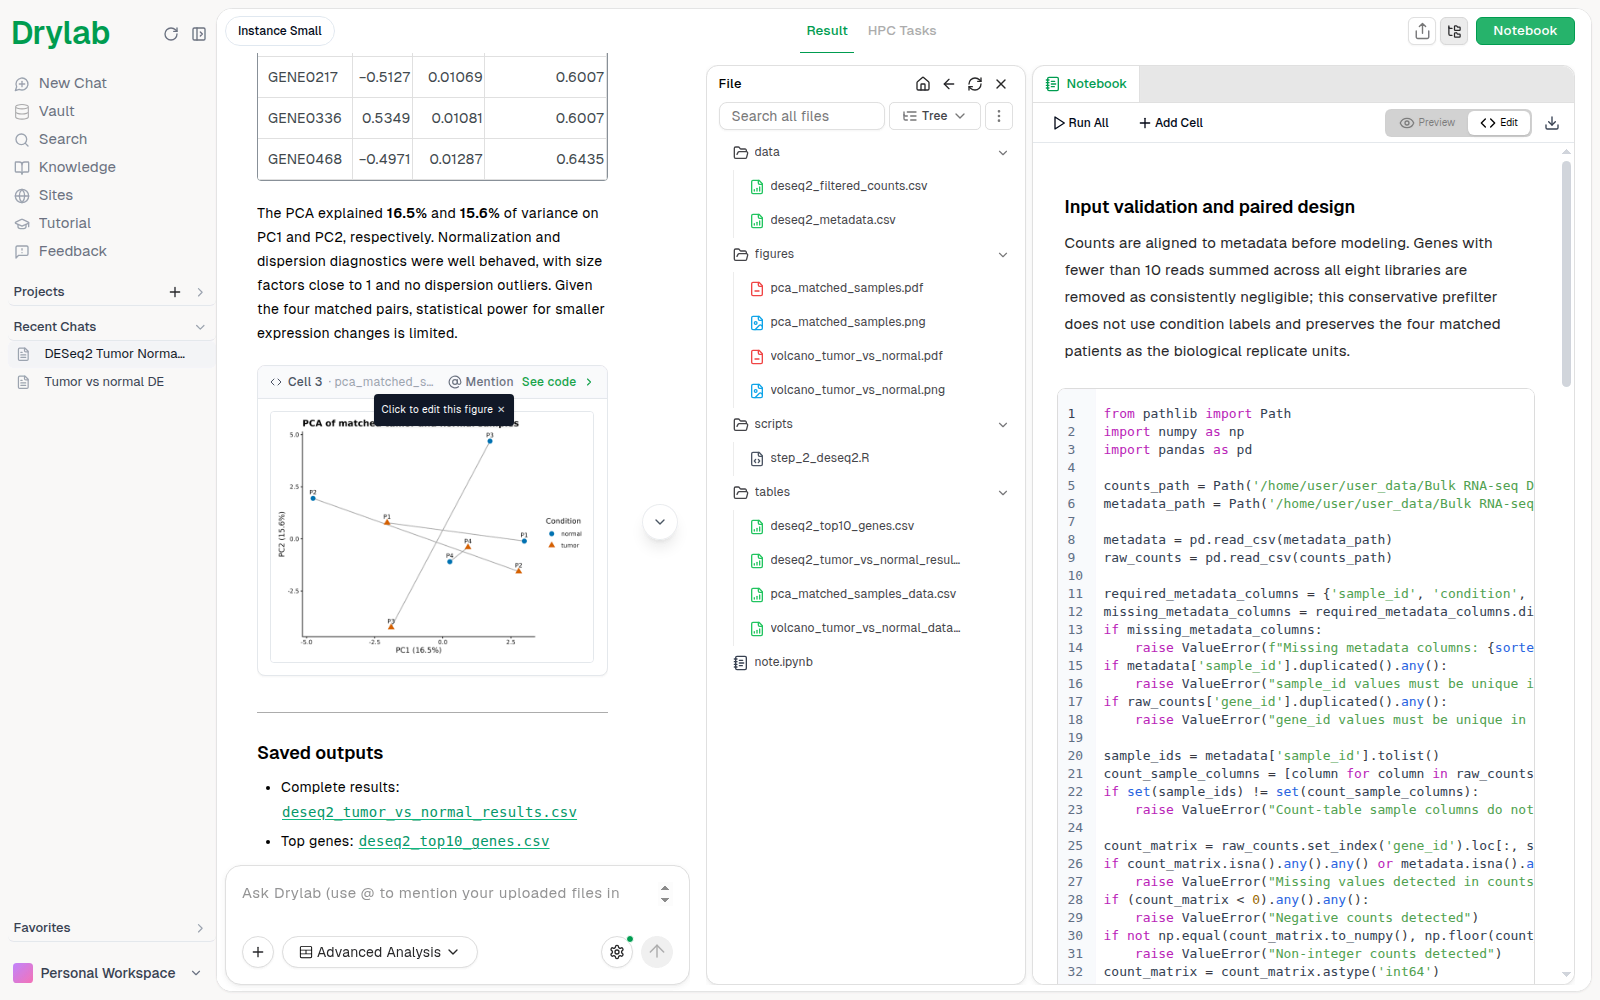1600x1000 pixels.
Task: Switch notebook to Edit mode
Action: (x=1499, y=123)
